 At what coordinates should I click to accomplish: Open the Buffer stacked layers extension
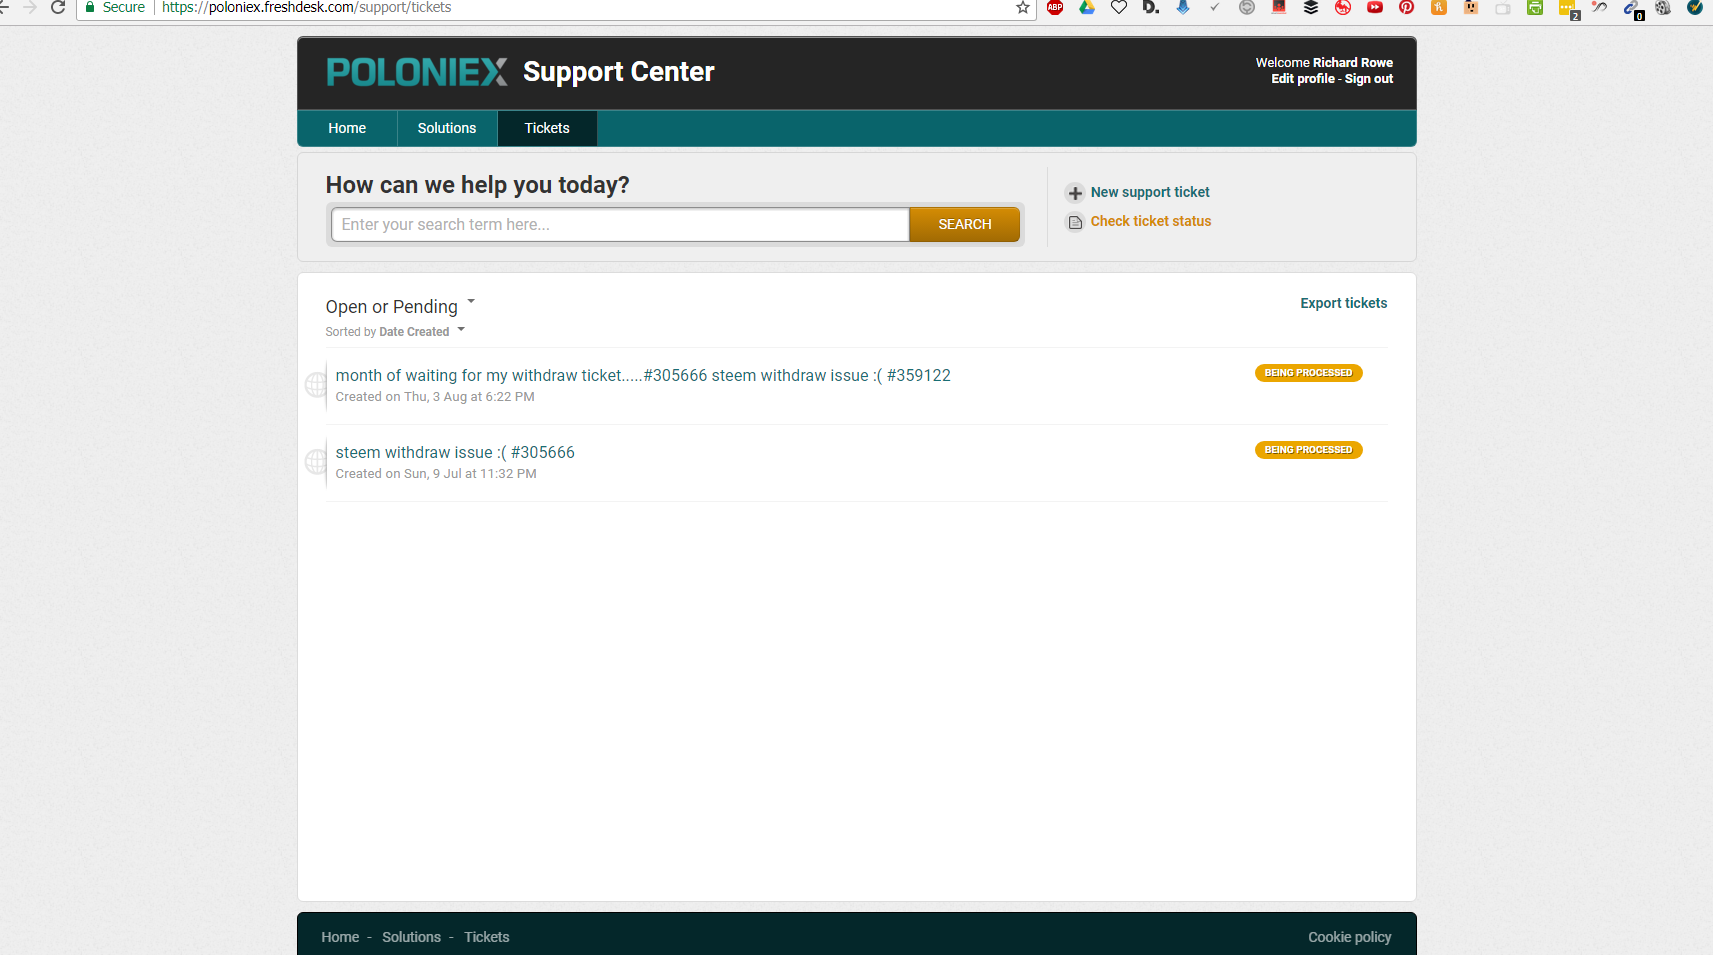[1311, 7]
